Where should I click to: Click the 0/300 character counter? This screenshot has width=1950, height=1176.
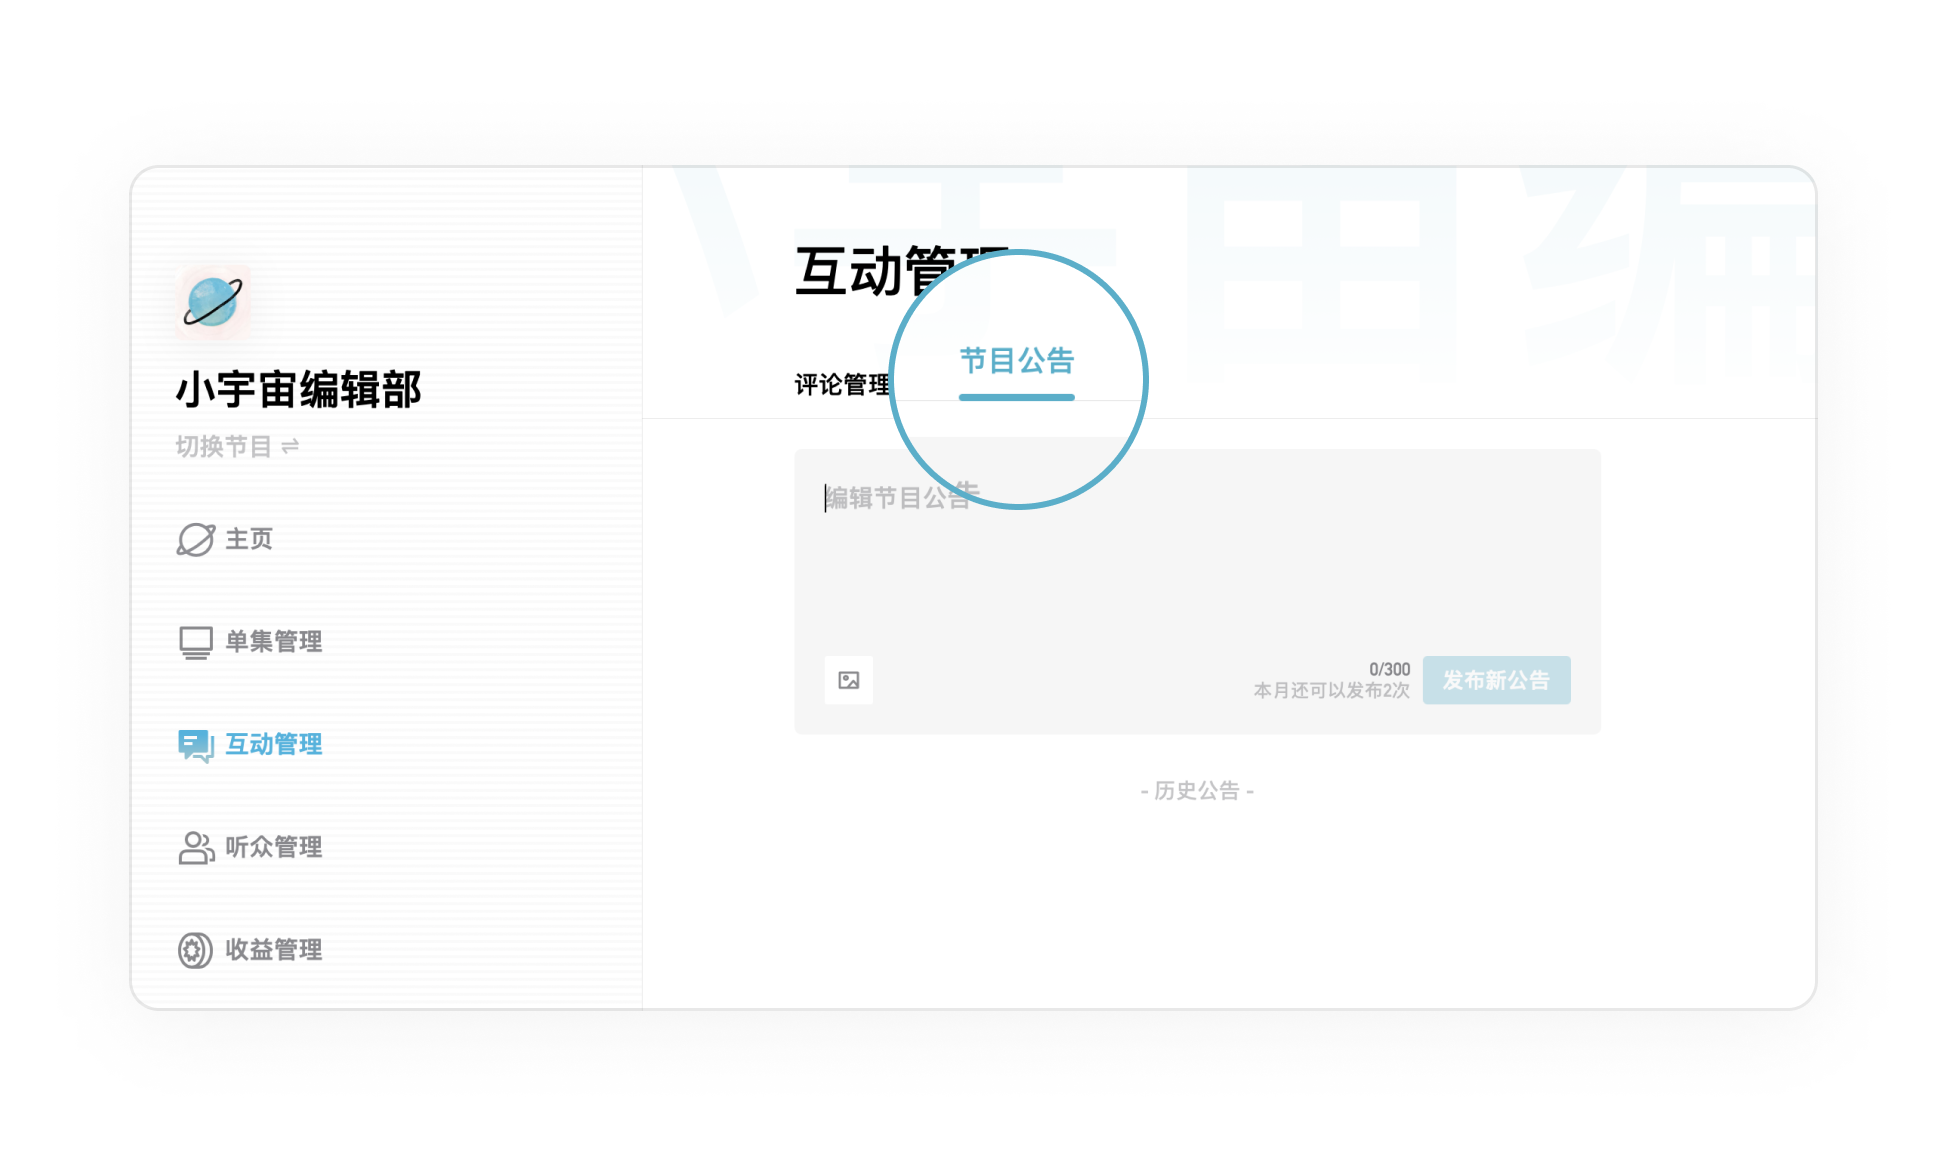(1389, 669)
